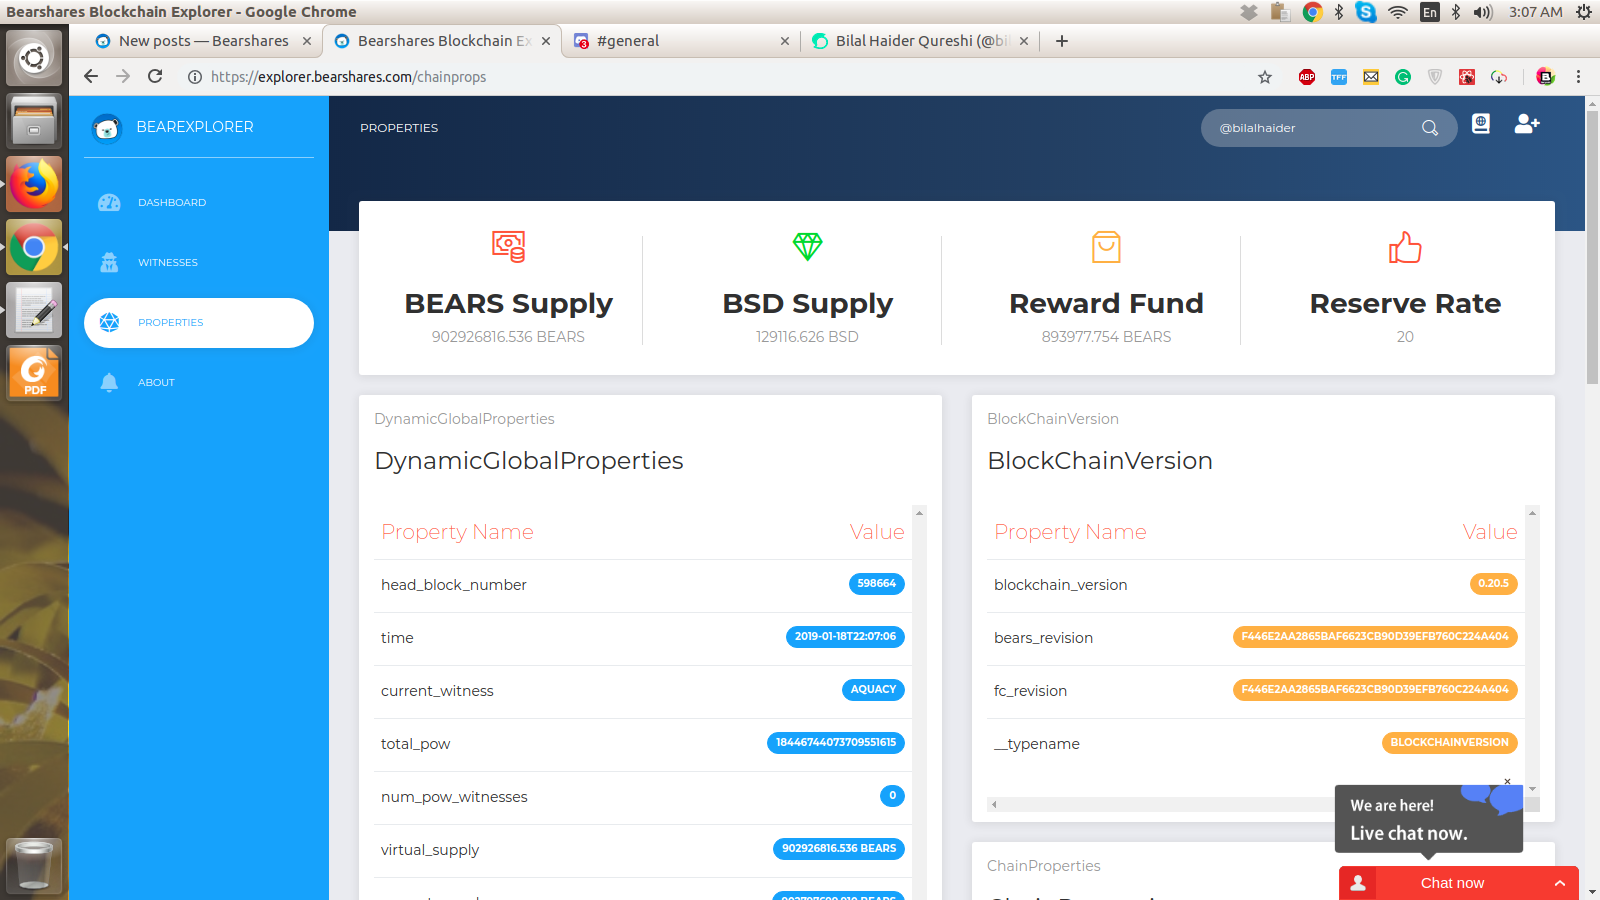This screenshot has height=900, width=1600.
Task: Click the We are here chat bubble
Action: point(1429,819)
